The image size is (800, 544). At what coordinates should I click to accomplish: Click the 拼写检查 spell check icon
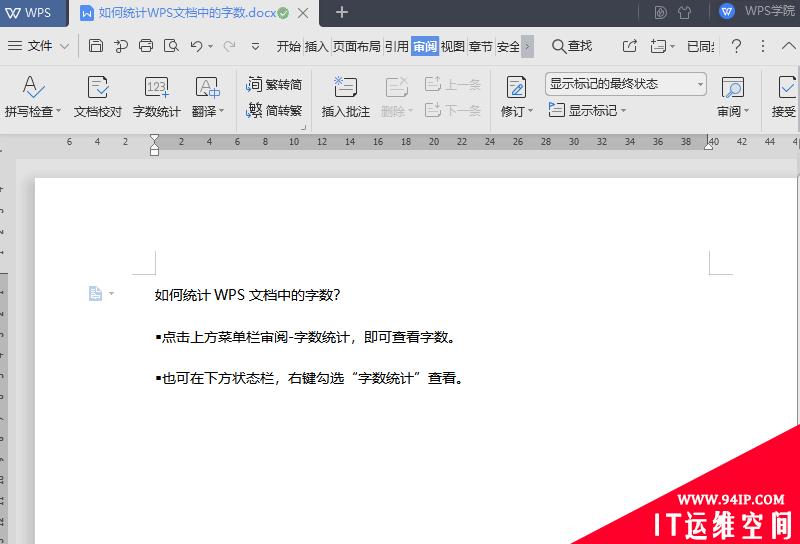[x=34, y=87]
